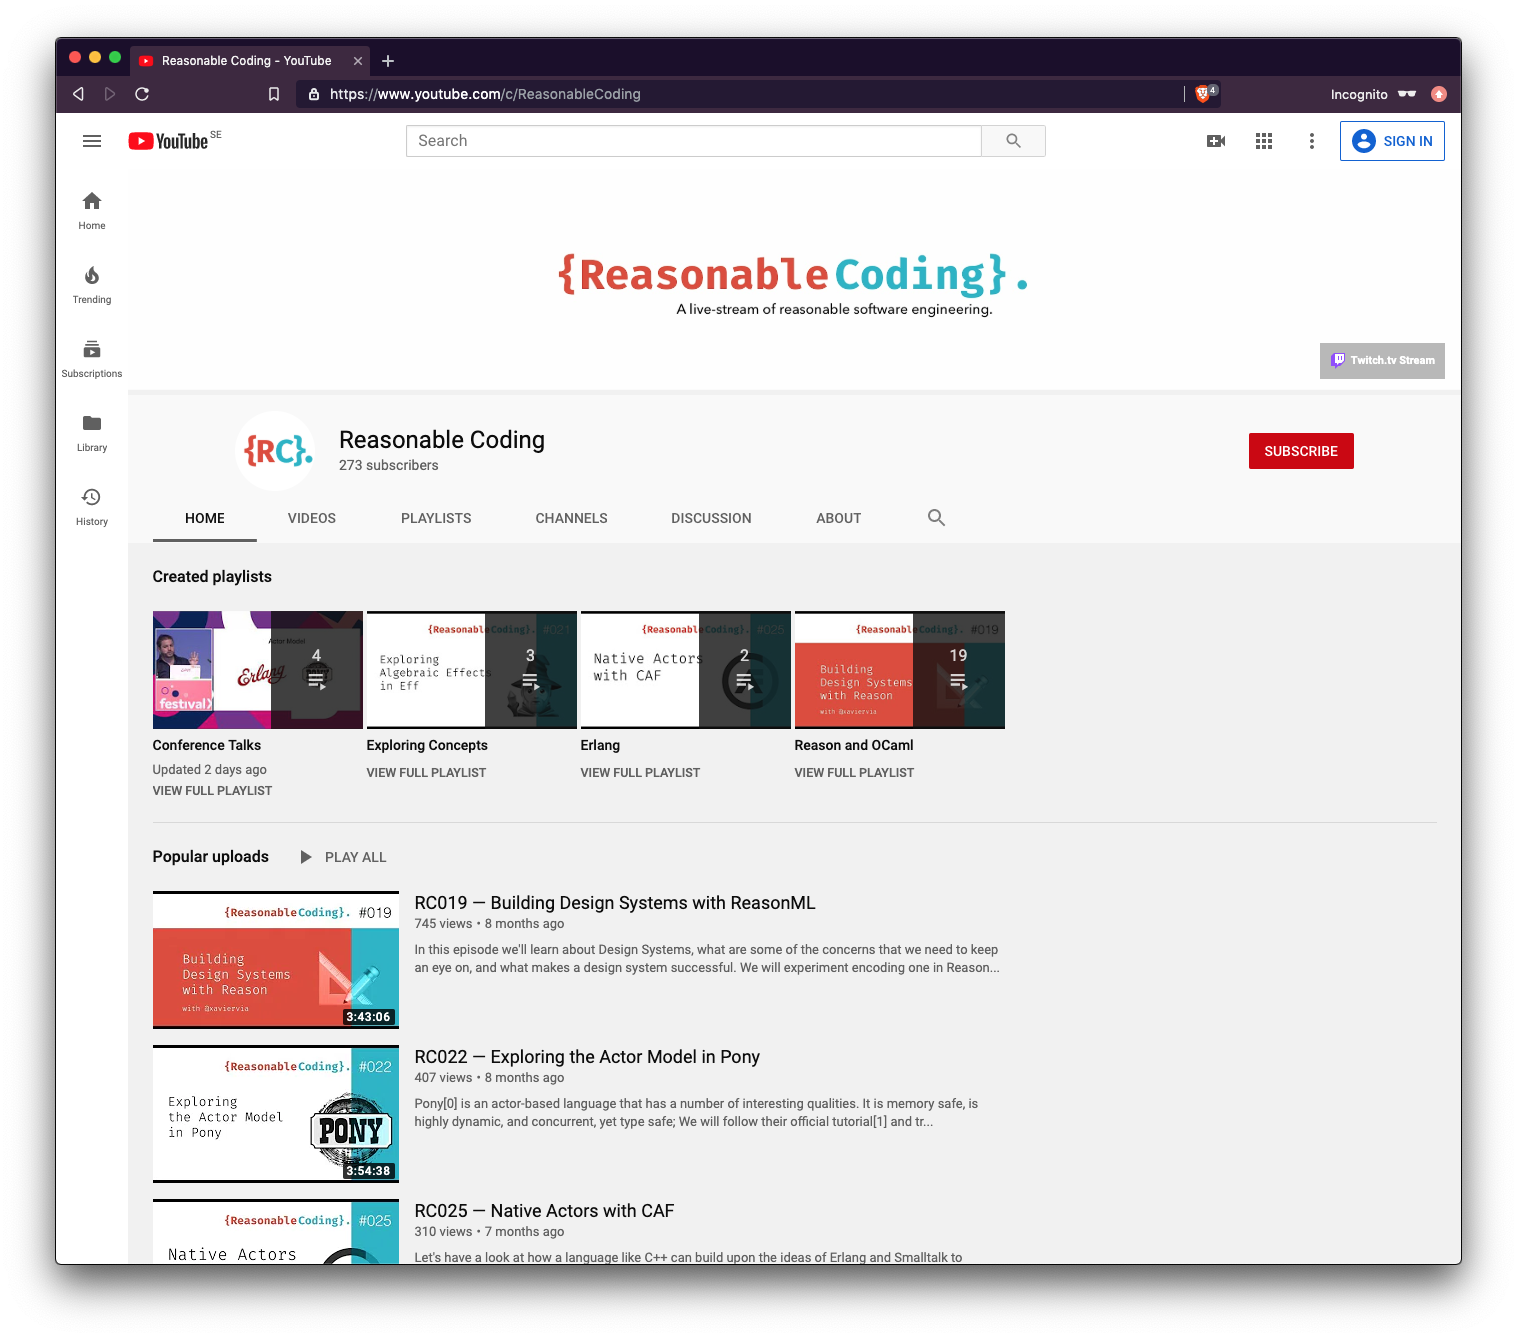1517x1338 pixels.
Task: Open the three-dot options menu
Action: click(x=1311, y=140)
